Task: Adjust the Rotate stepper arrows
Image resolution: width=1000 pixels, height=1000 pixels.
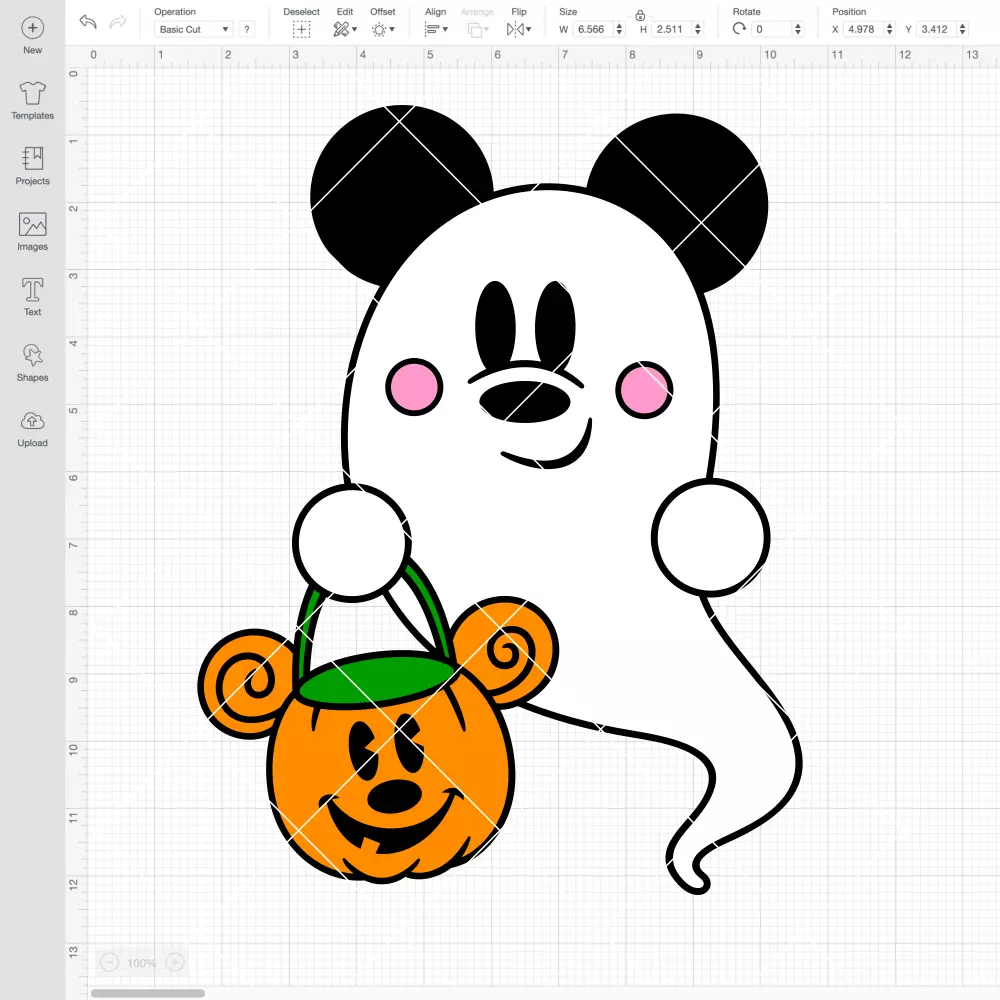Action: [798, 29]
